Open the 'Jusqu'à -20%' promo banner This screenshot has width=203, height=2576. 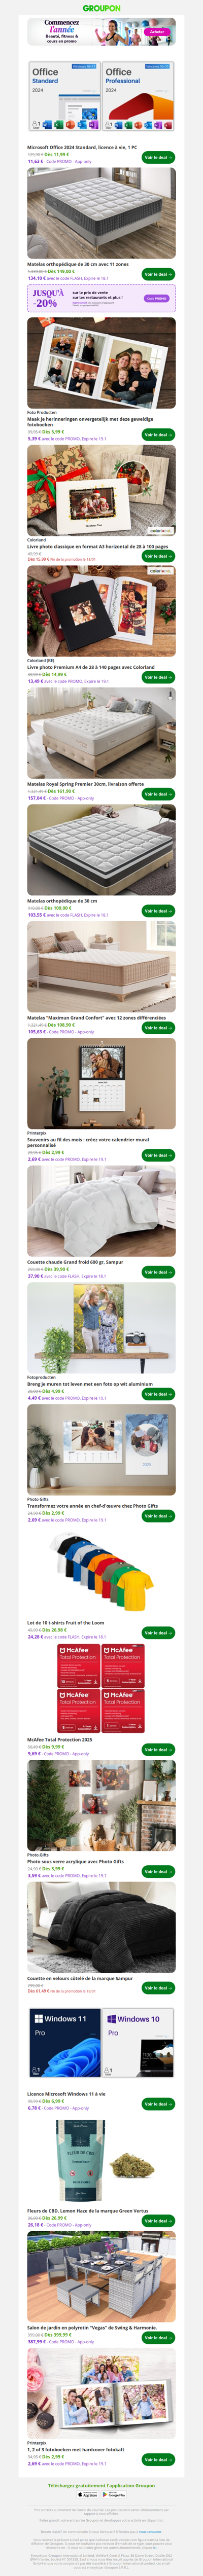[x=101, y=298]
